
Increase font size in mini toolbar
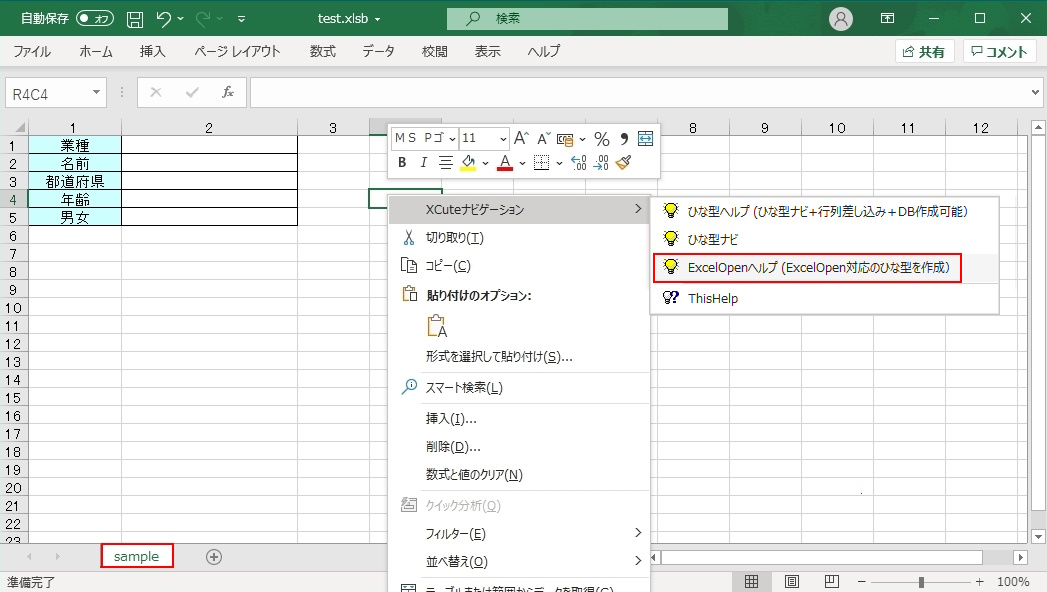point(521,138)
